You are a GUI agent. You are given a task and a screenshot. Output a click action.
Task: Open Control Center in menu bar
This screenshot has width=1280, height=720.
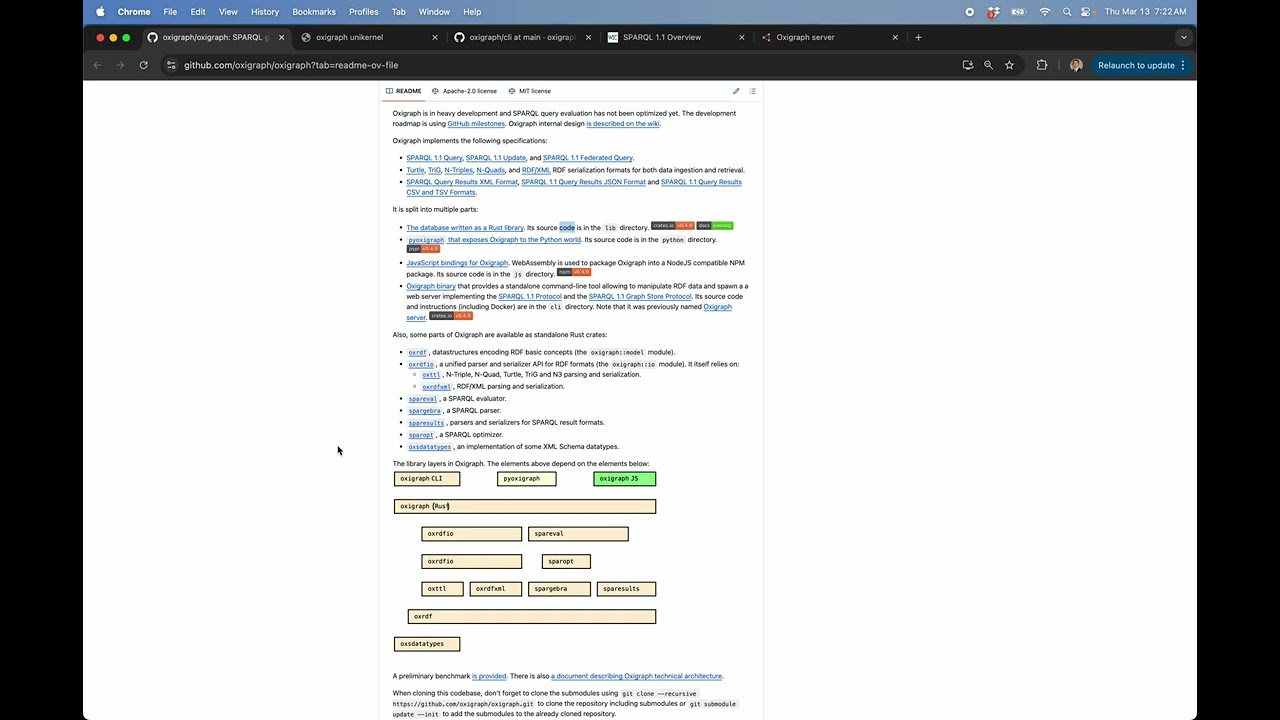(x=1088, y=12)
